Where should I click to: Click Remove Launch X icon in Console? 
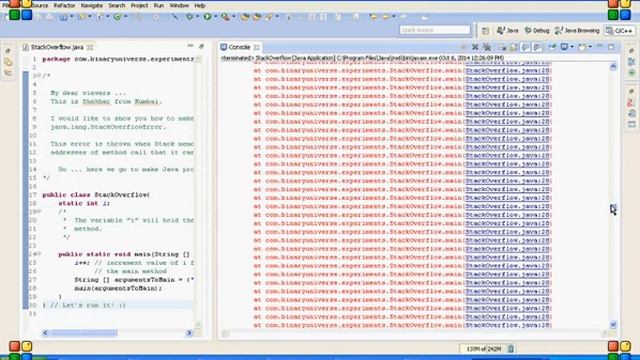(475, 47)
